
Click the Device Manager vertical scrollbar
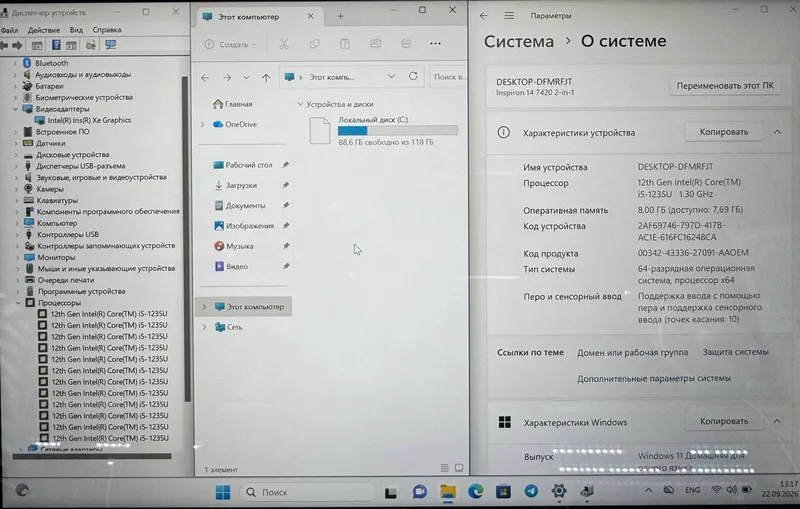[187, 239]
